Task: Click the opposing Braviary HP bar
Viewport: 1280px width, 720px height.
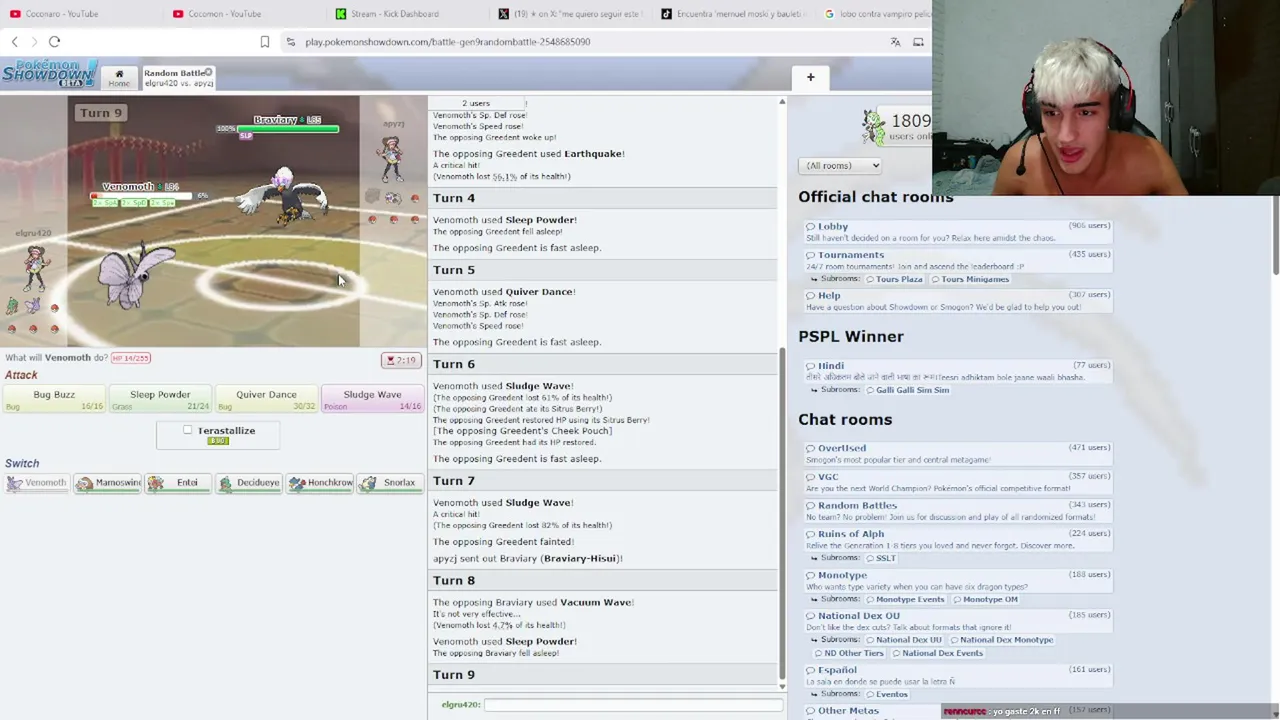Action: 288,129
